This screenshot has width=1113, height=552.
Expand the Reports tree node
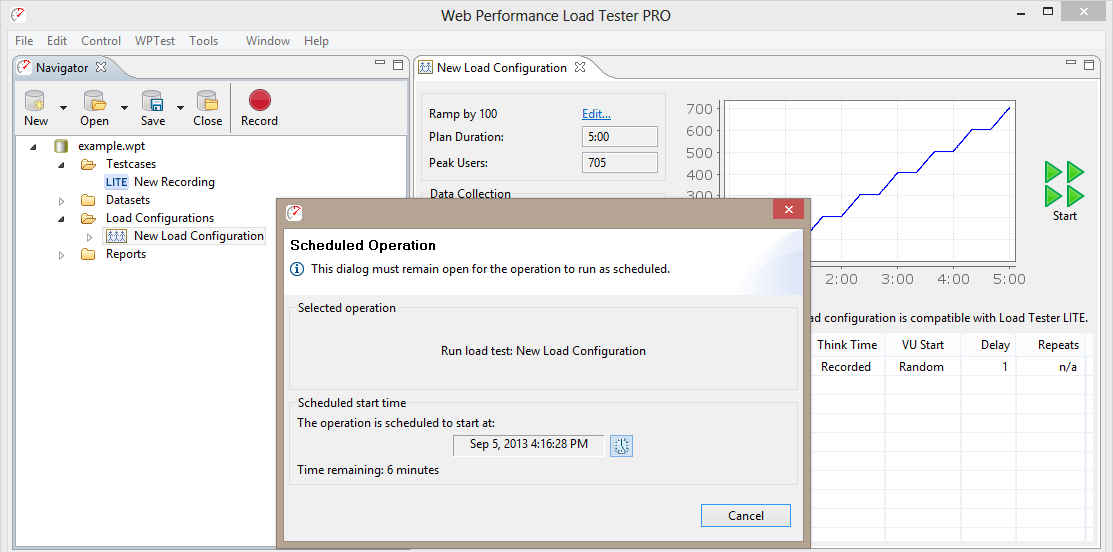[61, 255]
